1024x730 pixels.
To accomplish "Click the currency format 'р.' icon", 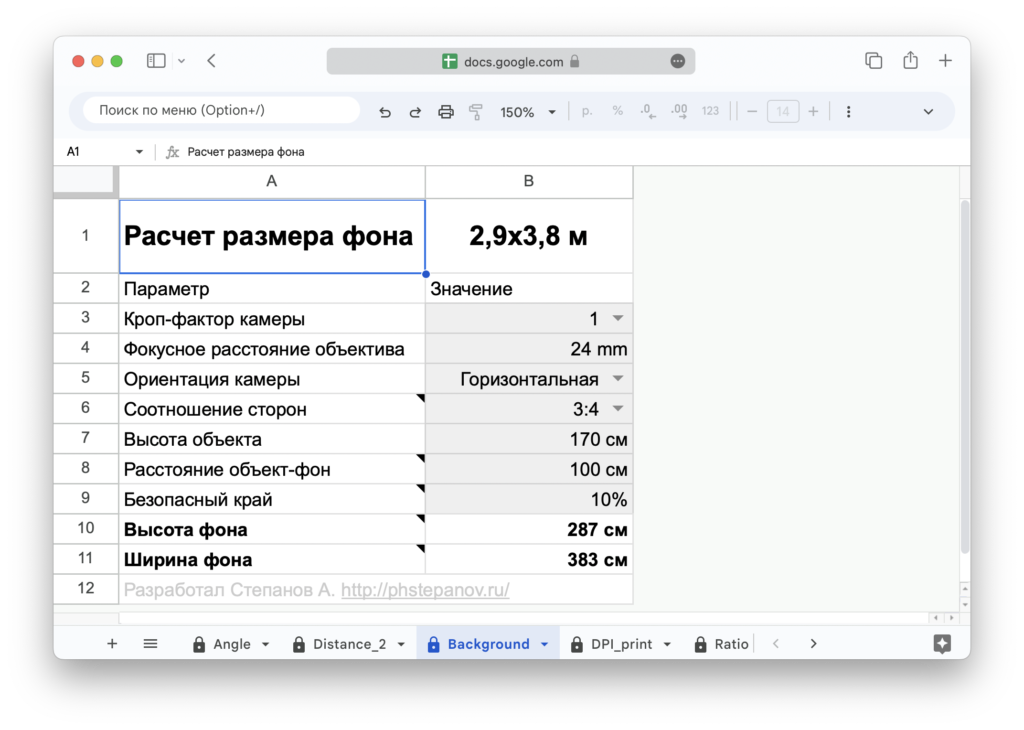I will (x=587, y=112).
